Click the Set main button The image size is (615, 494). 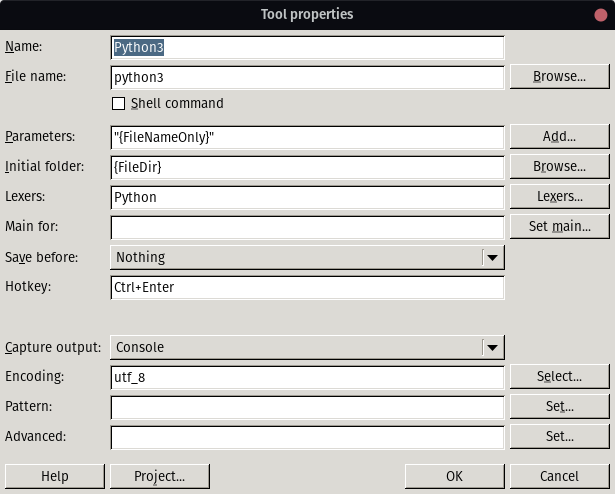(x=558, y=226)
